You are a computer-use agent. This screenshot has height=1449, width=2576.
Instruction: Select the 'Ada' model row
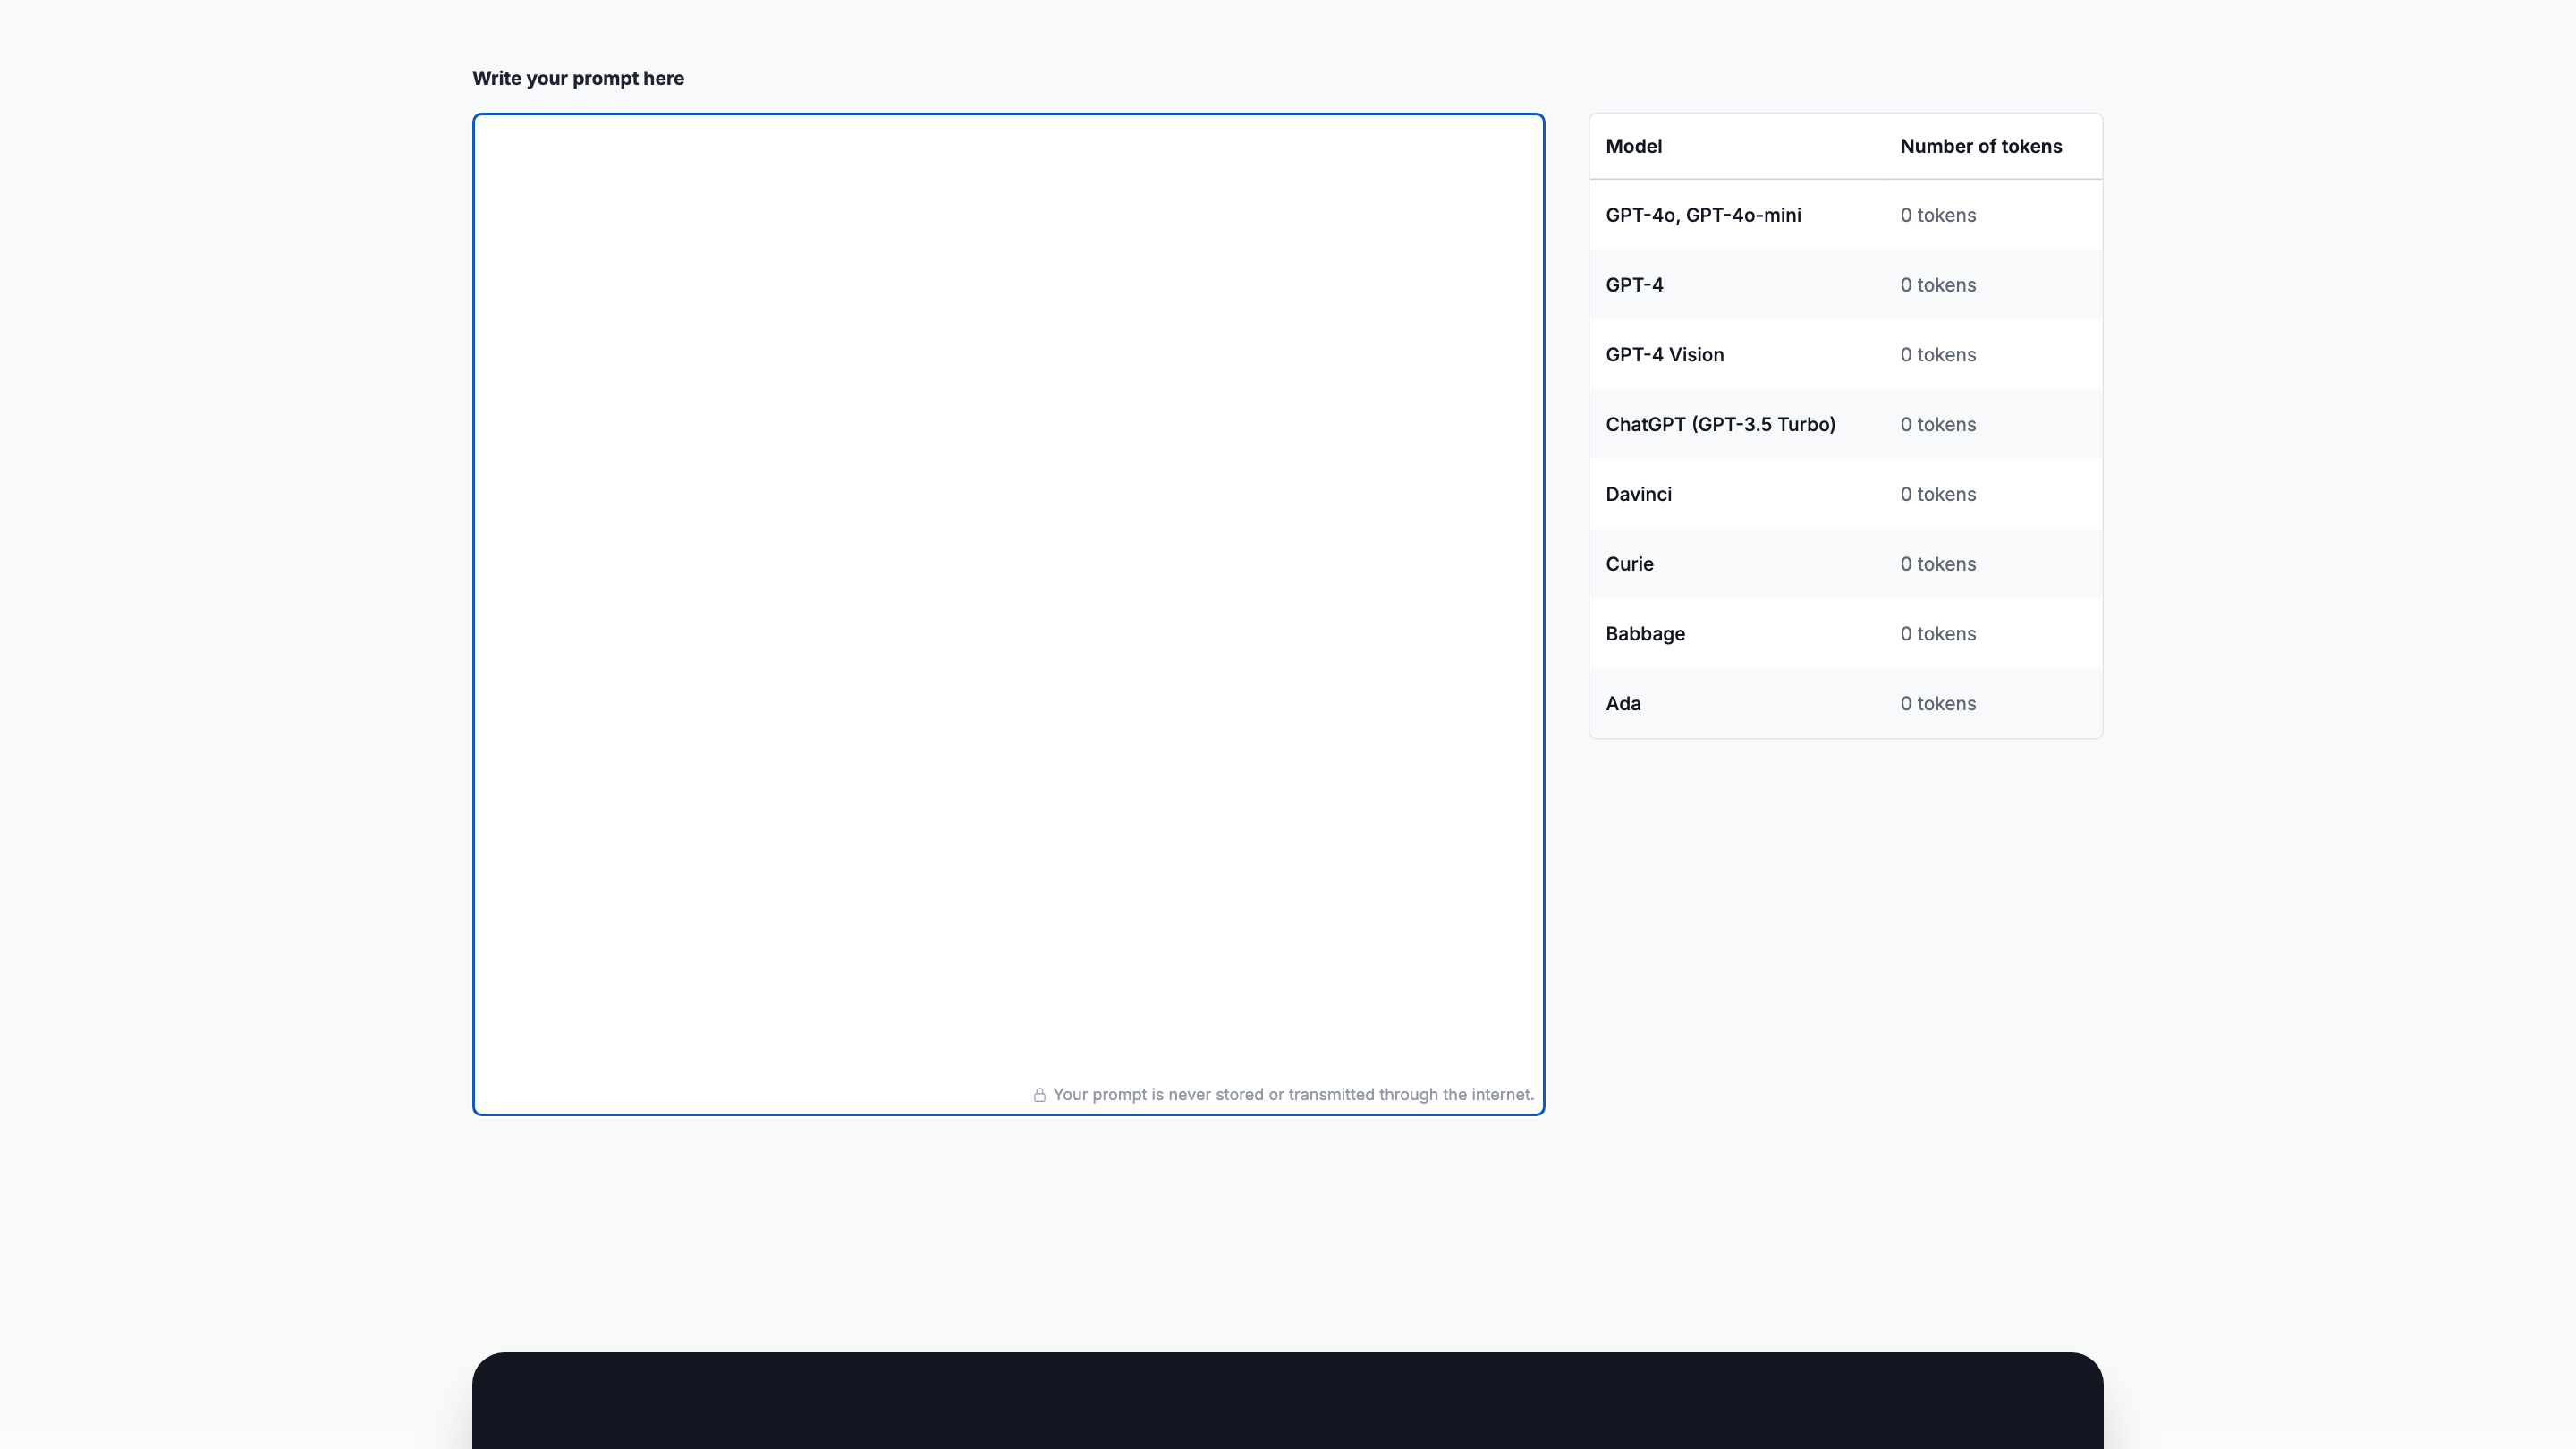tap(1623, 703)
